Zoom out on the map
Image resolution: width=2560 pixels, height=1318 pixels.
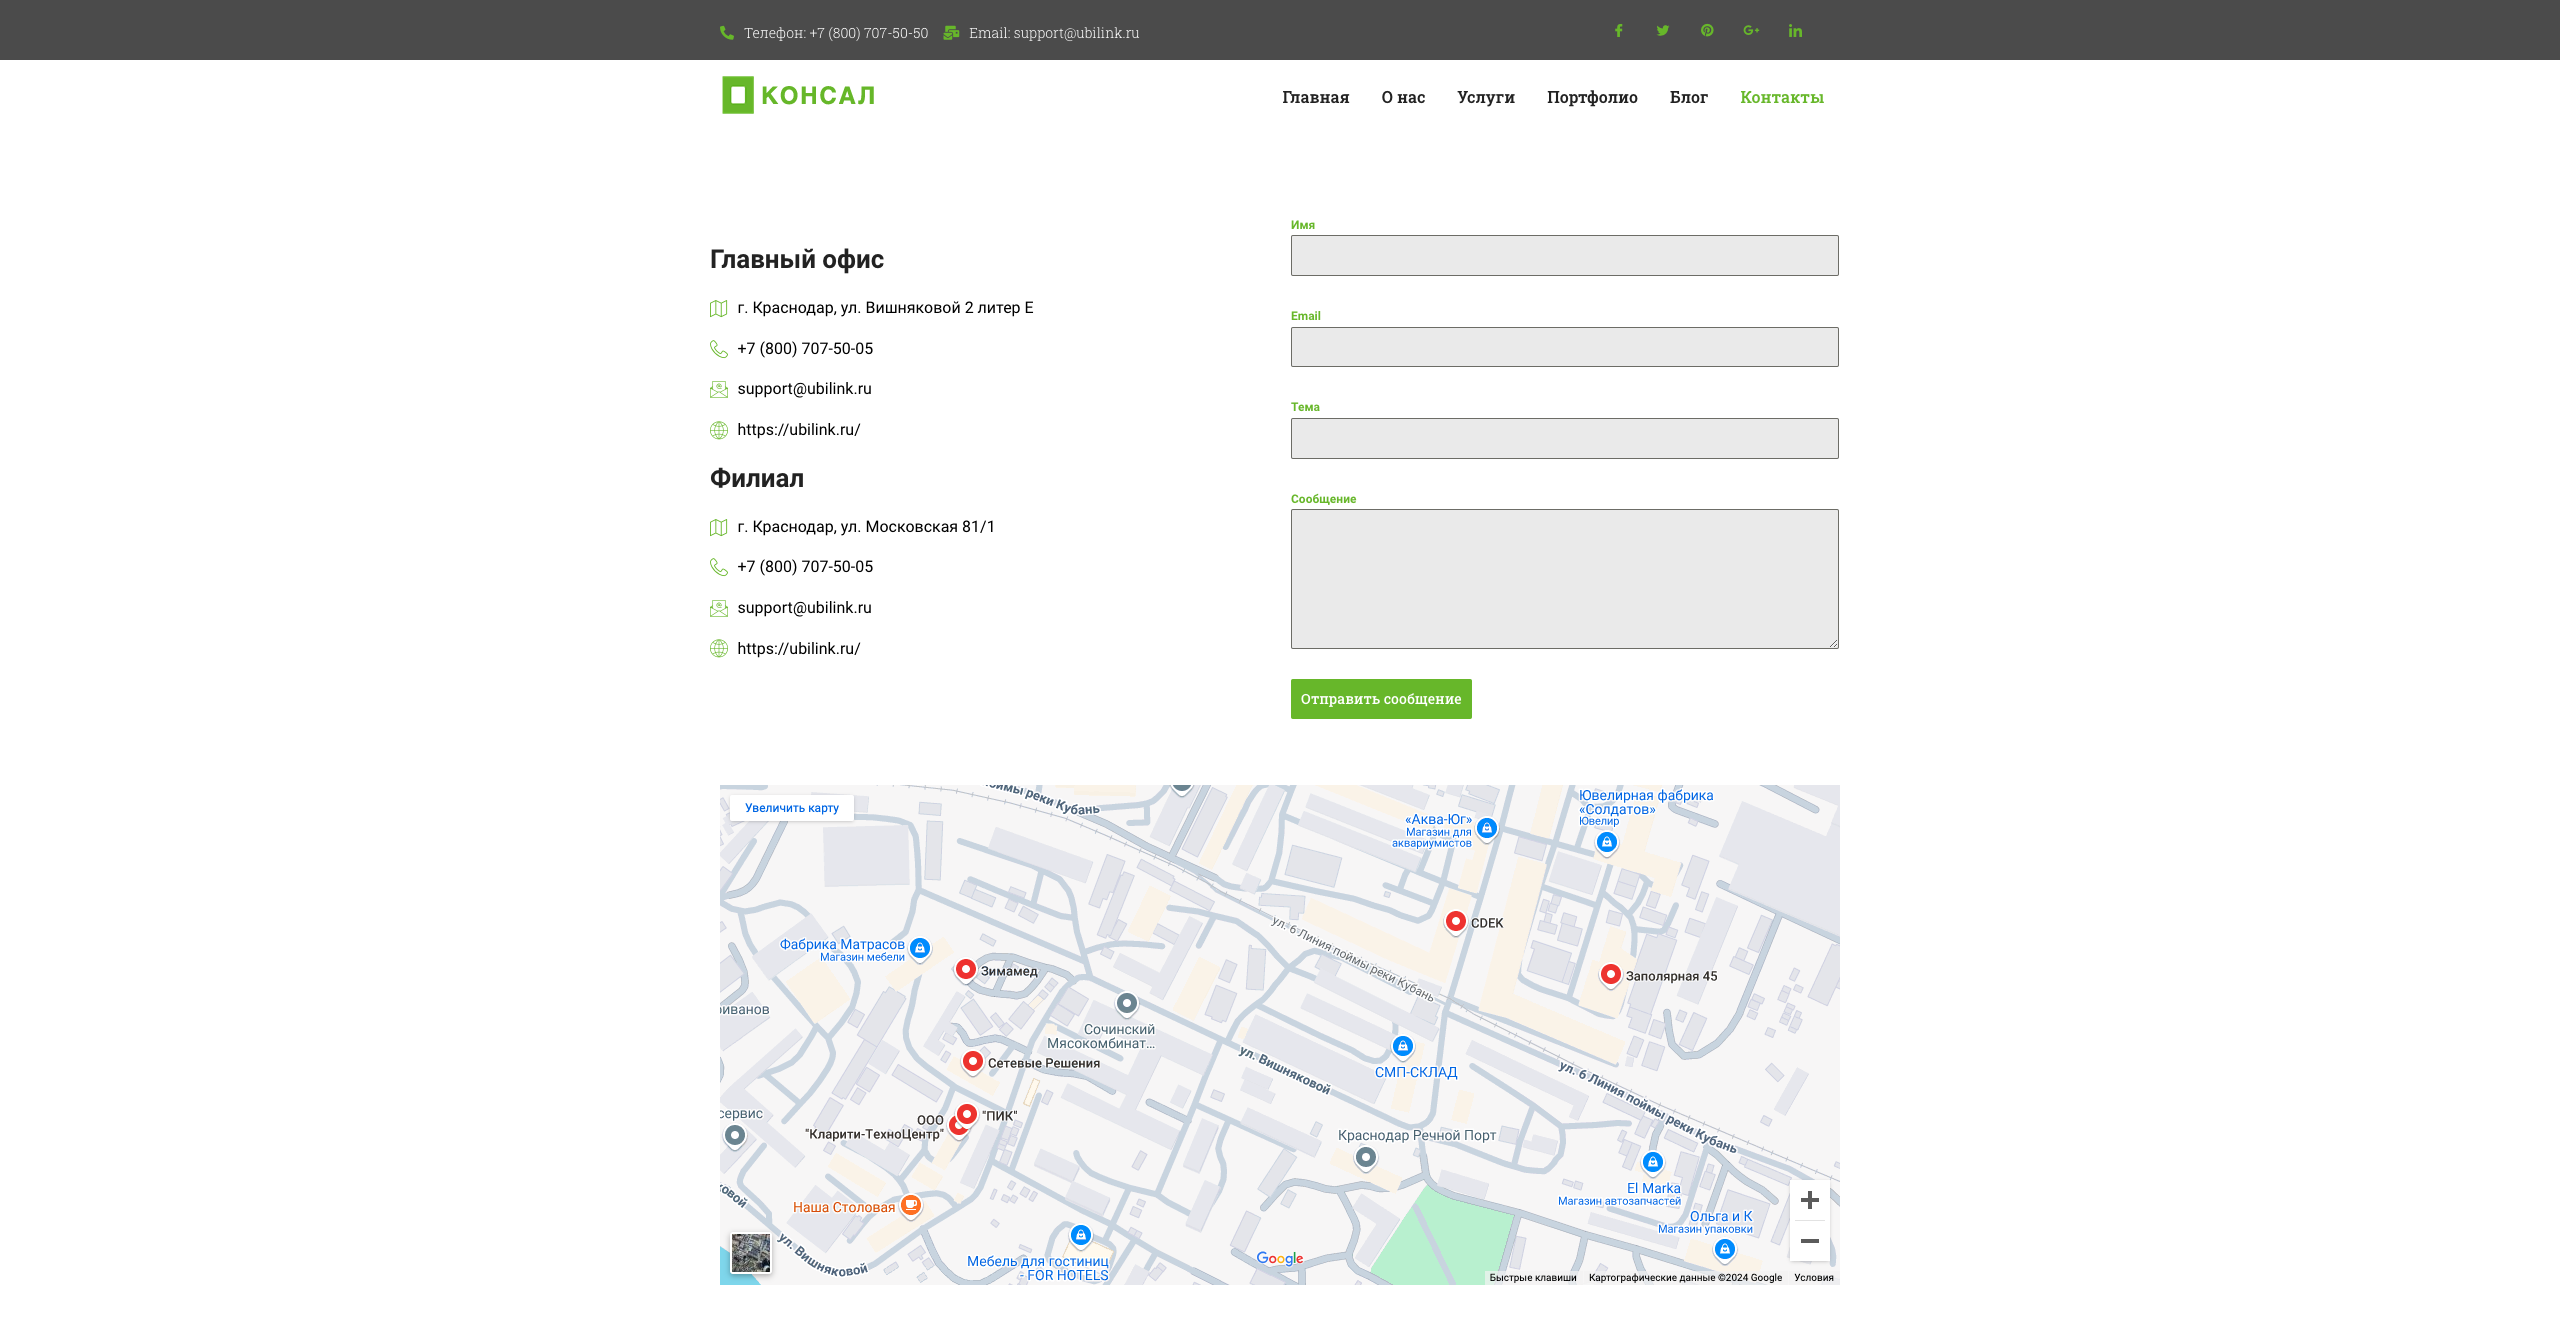[x=1809, y=1241]
